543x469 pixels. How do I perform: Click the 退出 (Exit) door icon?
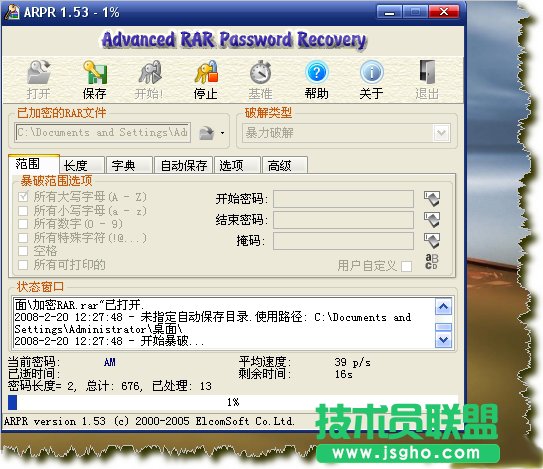427,72
